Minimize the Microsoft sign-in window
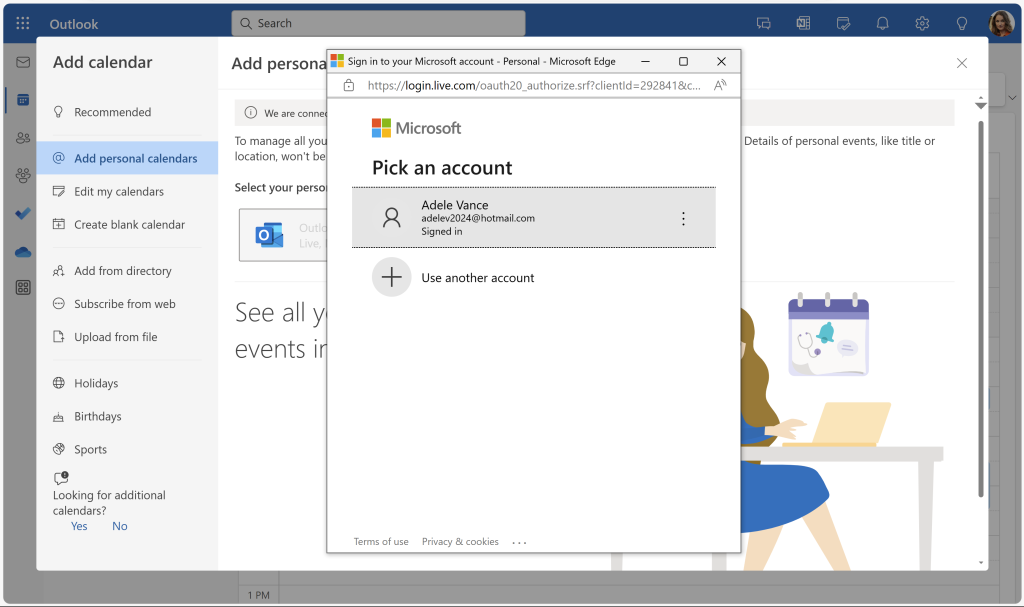The height and width of the screenshot is (607, 1024). point(645,61)
